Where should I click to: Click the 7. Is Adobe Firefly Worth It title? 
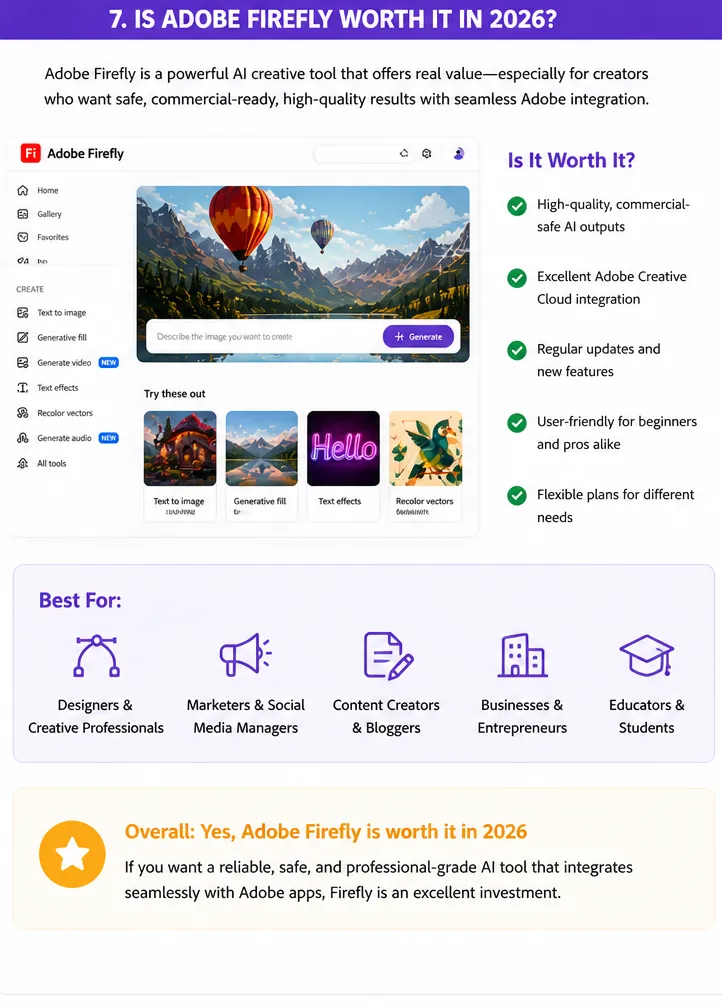point(332,19)
